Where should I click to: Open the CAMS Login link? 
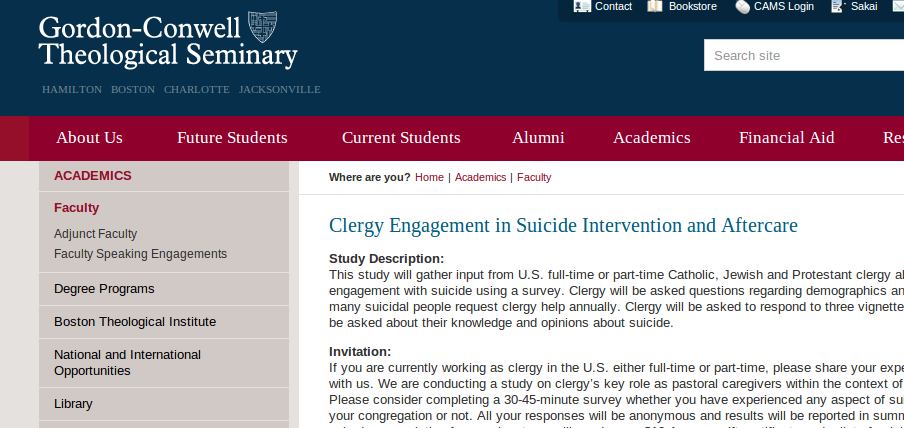(x=784, y=6)
